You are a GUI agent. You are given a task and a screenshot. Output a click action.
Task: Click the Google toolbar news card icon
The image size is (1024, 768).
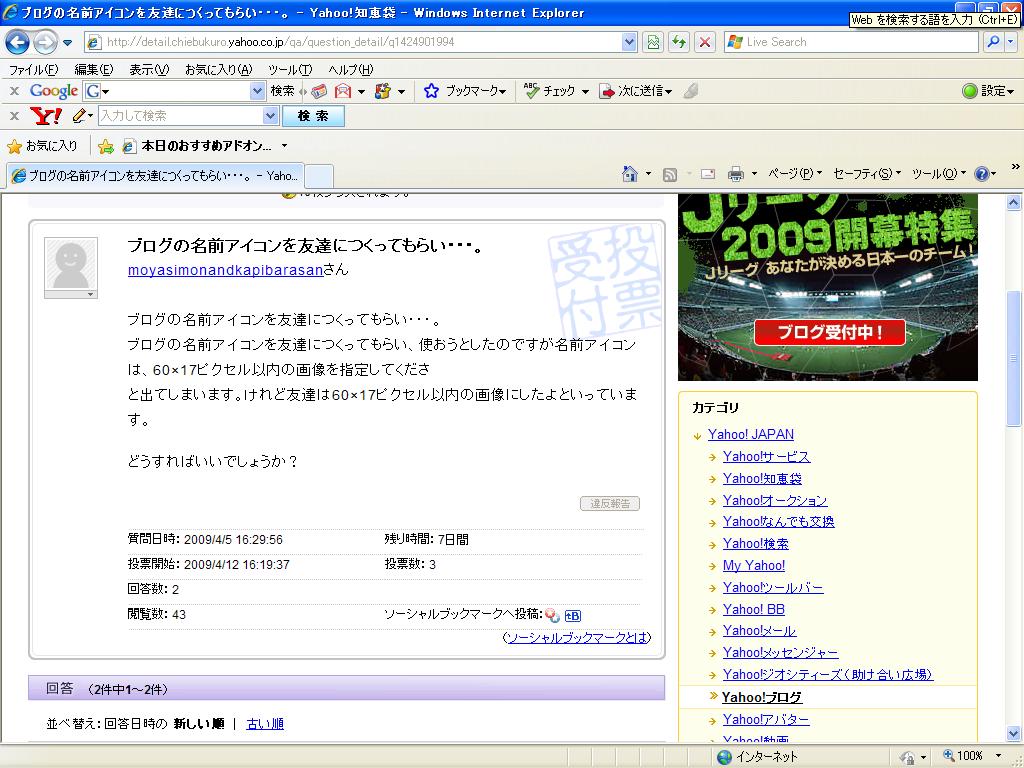(x=319, y=91)
